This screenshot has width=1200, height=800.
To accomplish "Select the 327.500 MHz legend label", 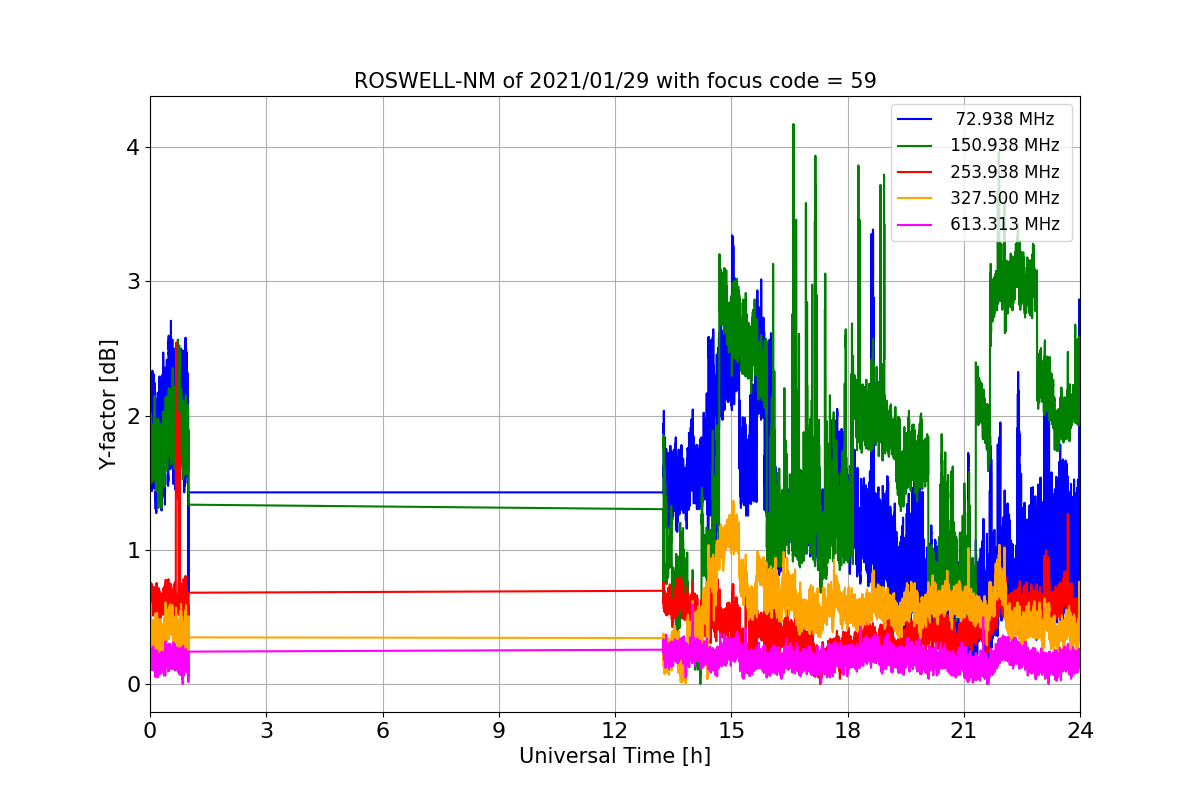I will pos(1005,198).
